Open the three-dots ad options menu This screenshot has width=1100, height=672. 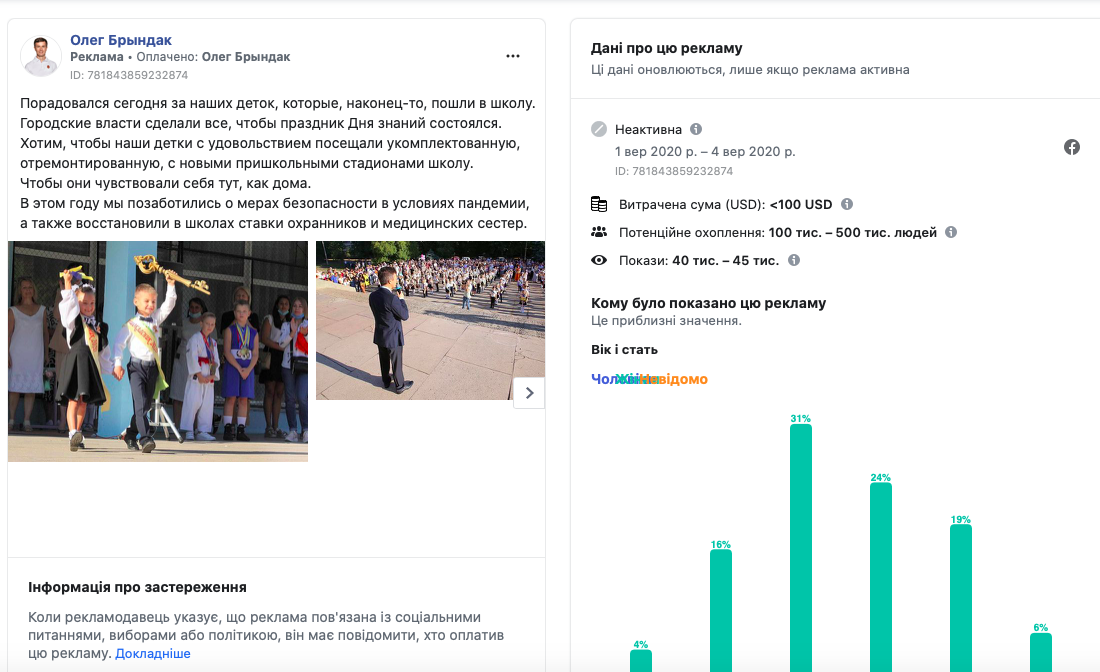tap(513, 57)
